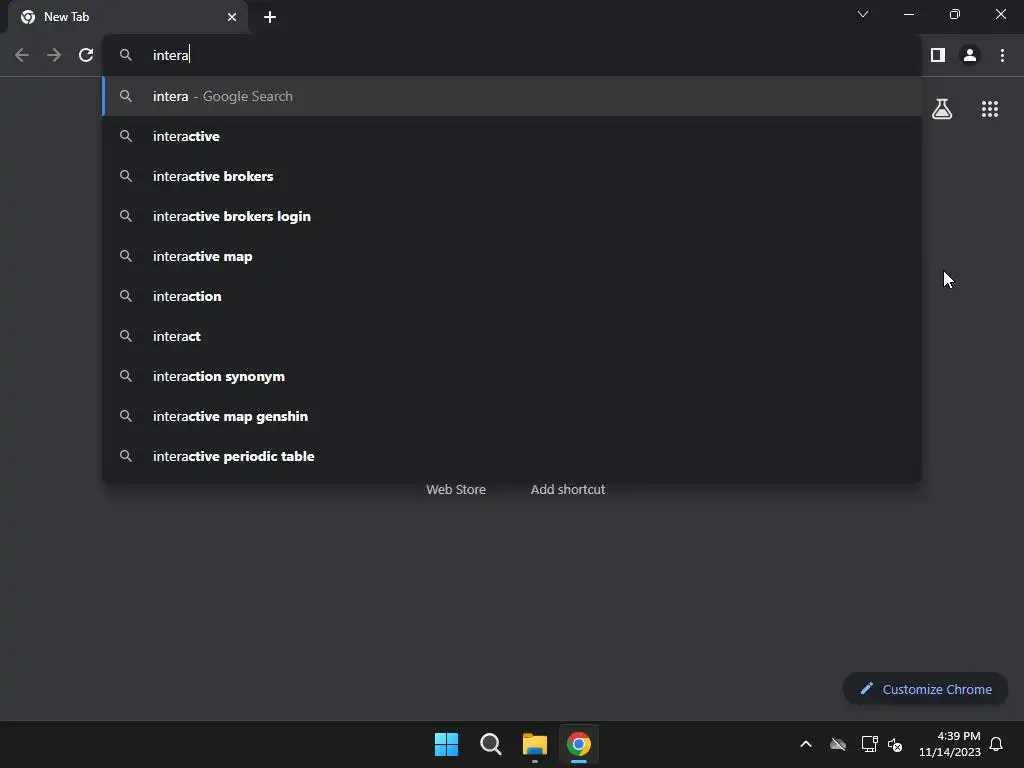Open a new tab with the plus button
Screen dimensions: 1024x768
point(270,17)
